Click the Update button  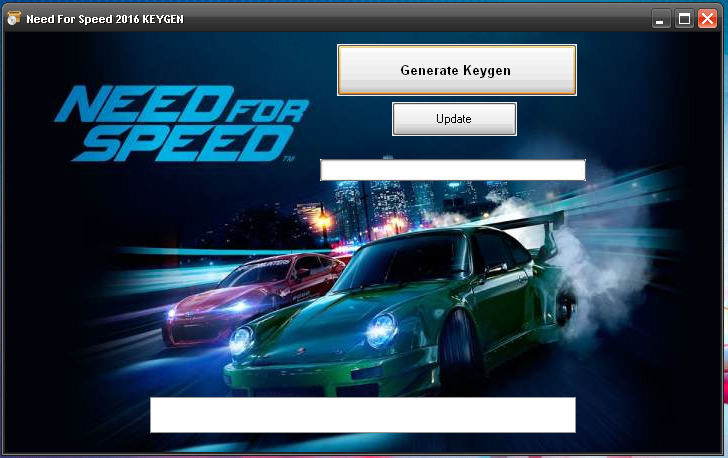(x=454, y=119)
